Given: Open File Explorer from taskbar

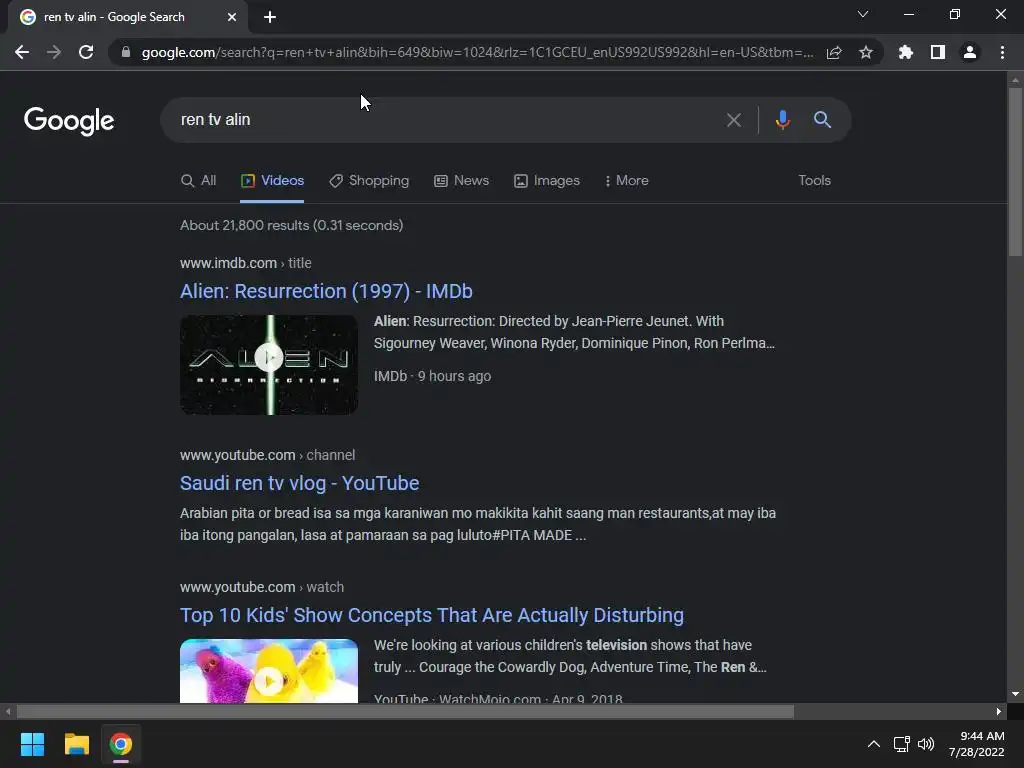Looking at the screenshot, I should (x=76, y=744).
